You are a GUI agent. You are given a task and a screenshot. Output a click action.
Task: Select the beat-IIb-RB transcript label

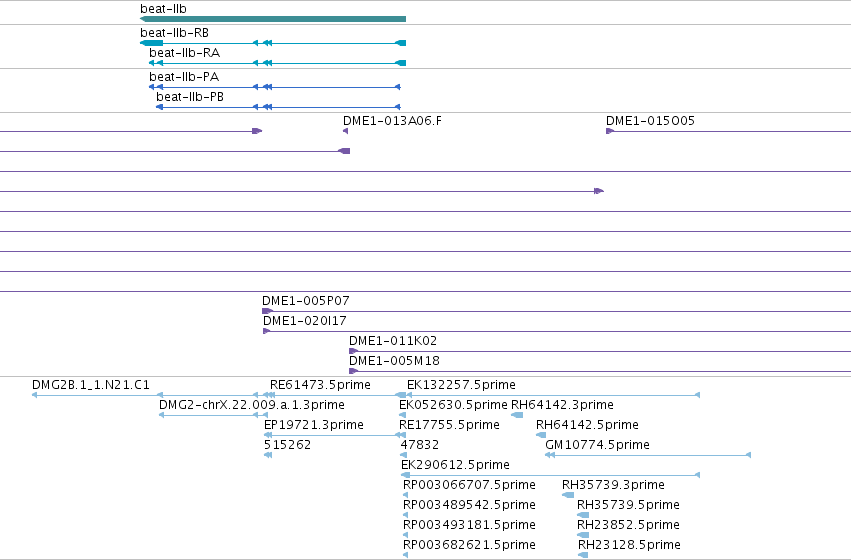coord(174,33)
